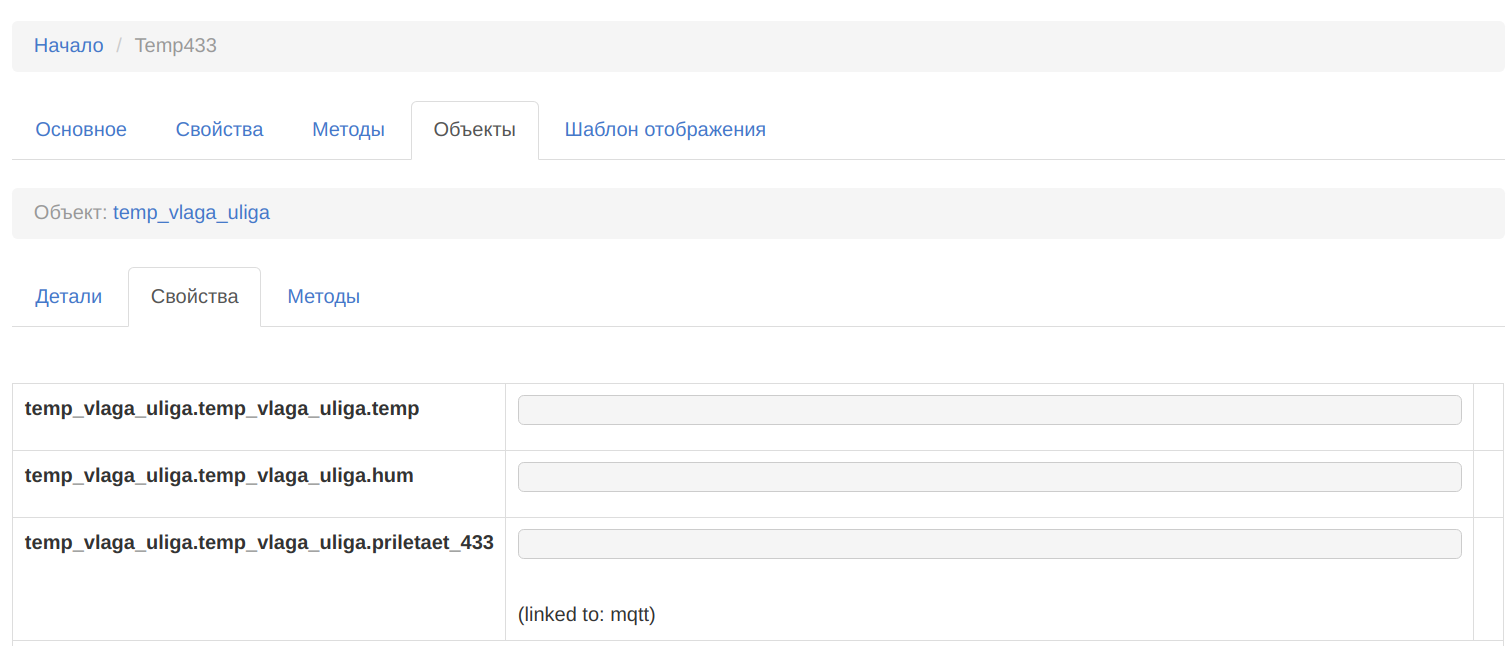
Task: Select the Объекты tab
Action: click(474, 130)
